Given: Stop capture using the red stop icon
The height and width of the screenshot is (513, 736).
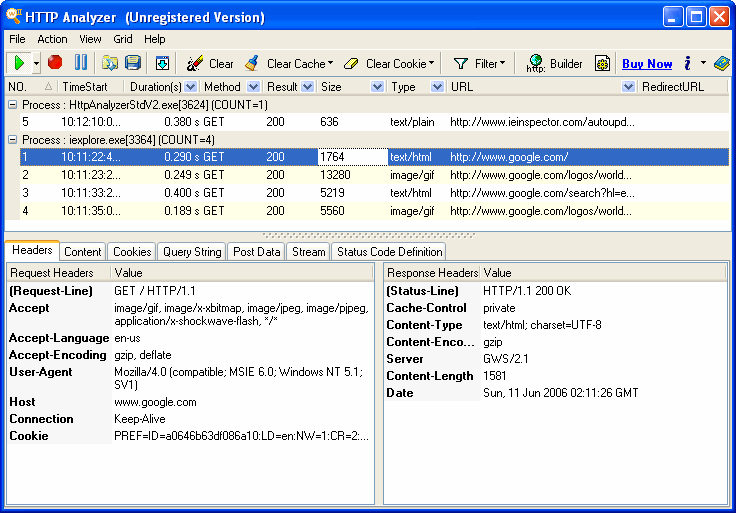Looking at the screenshot, I should (x=55, y=62).
